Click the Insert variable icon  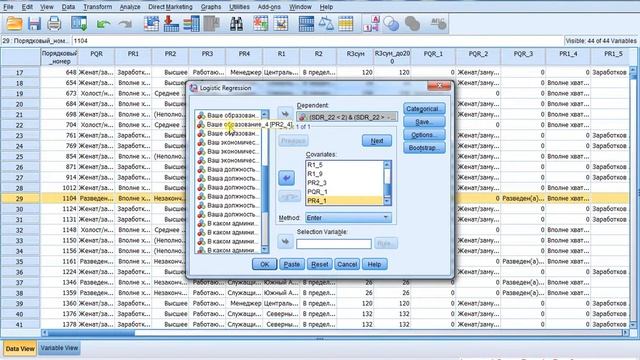tap(281, 24)
